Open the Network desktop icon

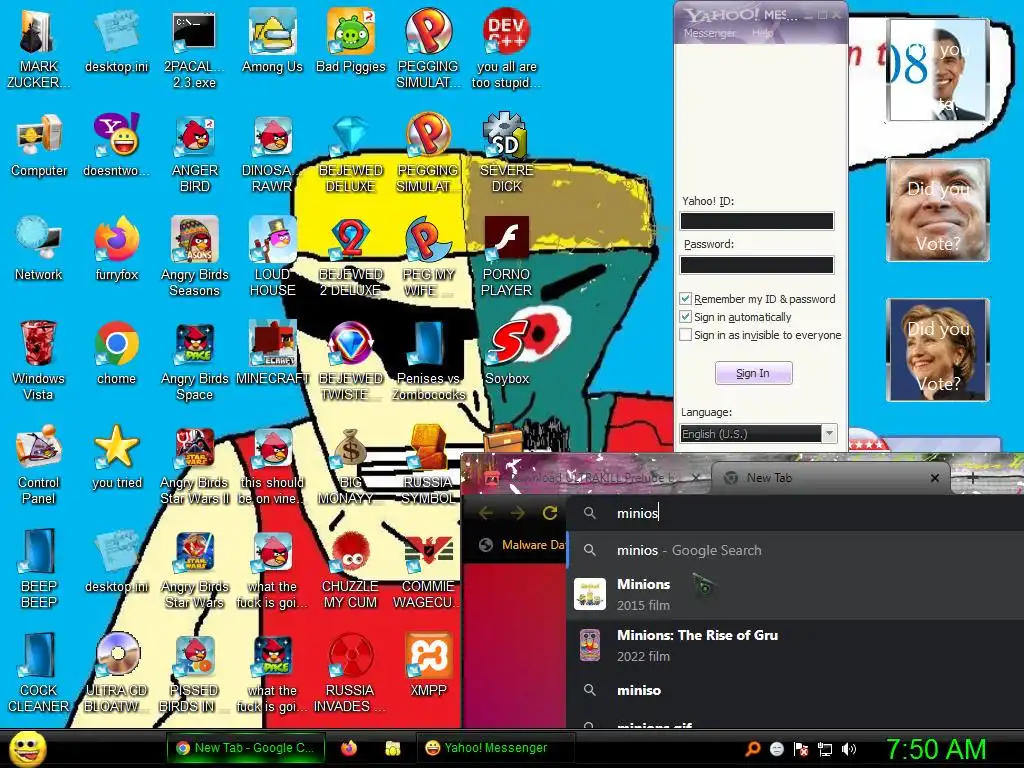pos(38,240)
